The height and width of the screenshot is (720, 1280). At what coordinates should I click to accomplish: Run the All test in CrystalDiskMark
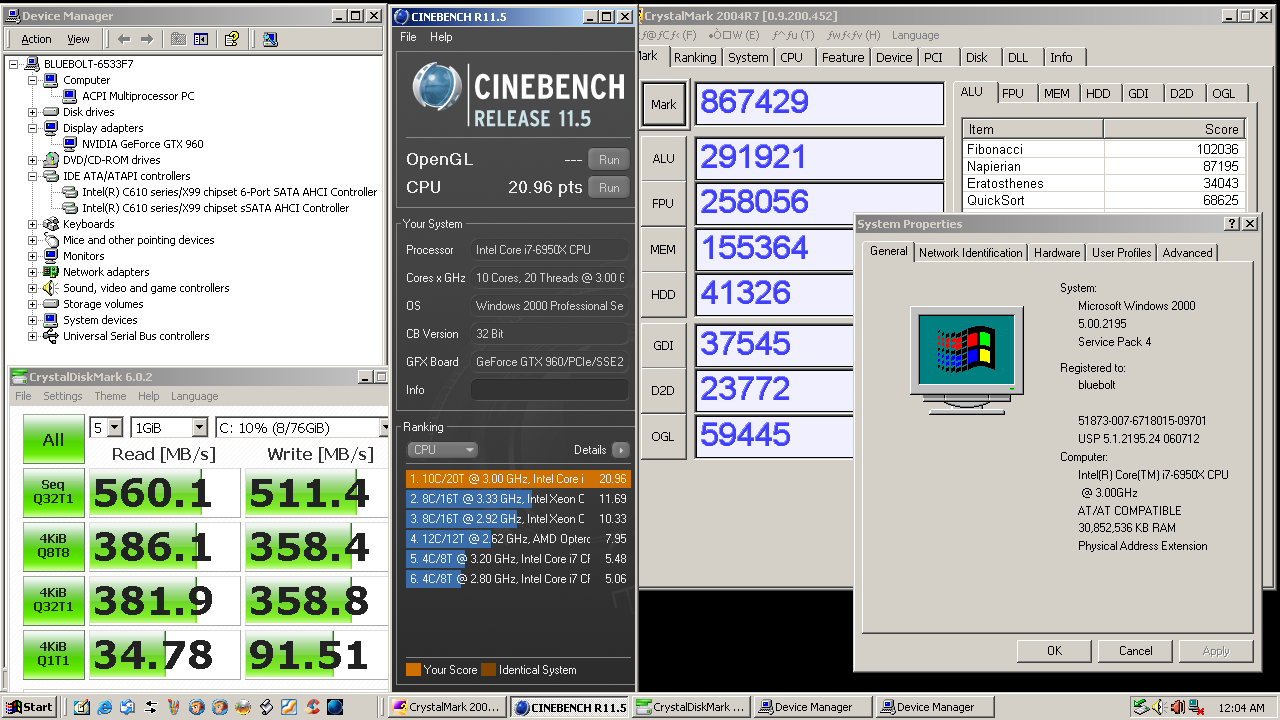pyautogui.click(x=53, y=438)
